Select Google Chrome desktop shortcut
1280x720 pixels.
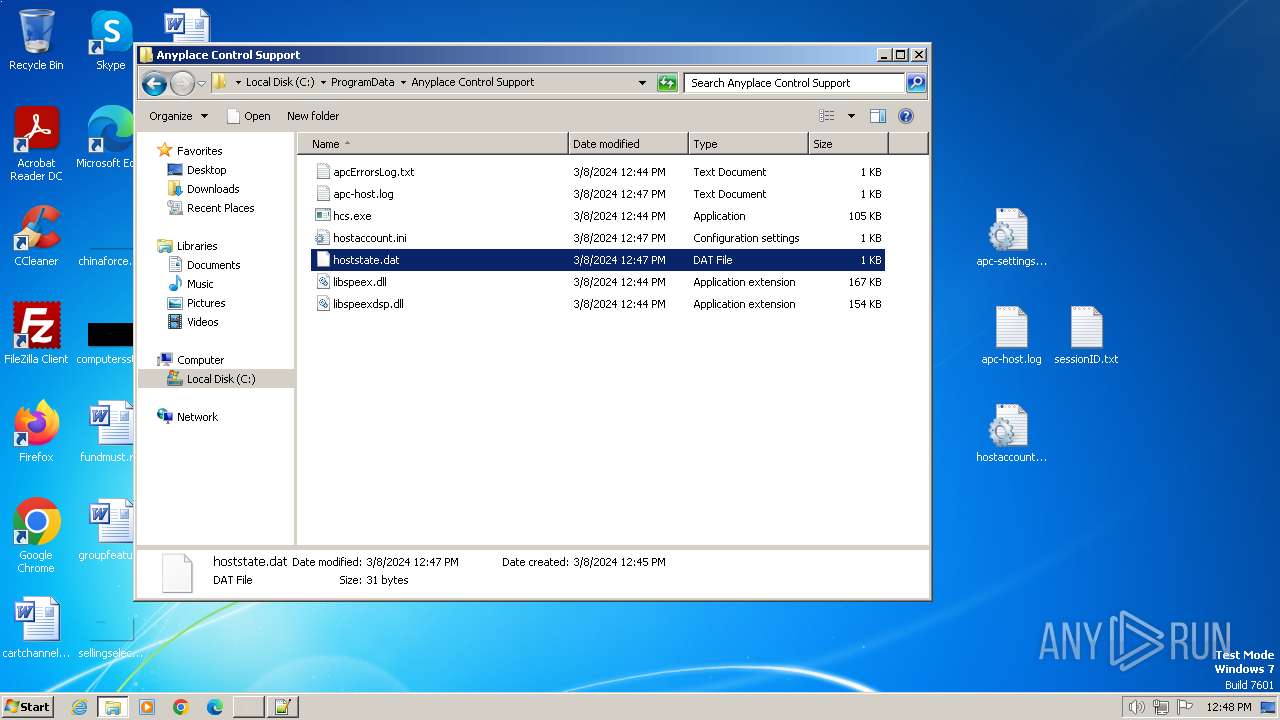point(36,536)
